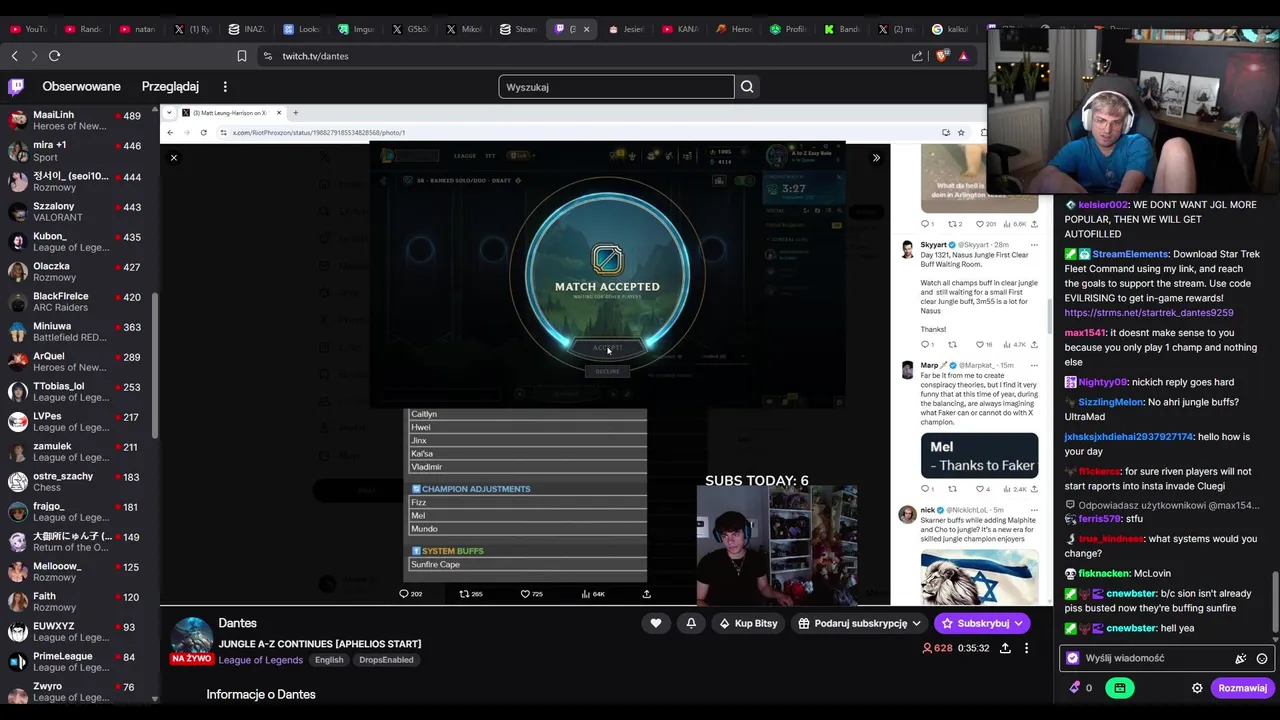Click the Dantes channel name

(x=238, y=623)
